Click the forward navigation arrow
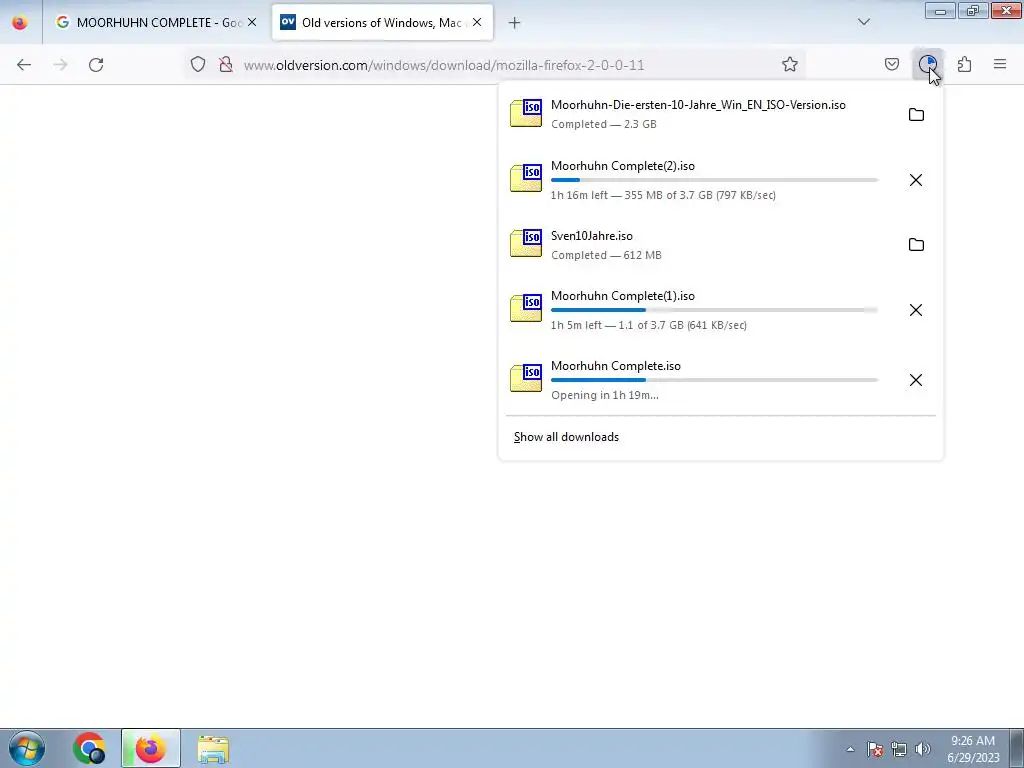 tap(60, 65)
